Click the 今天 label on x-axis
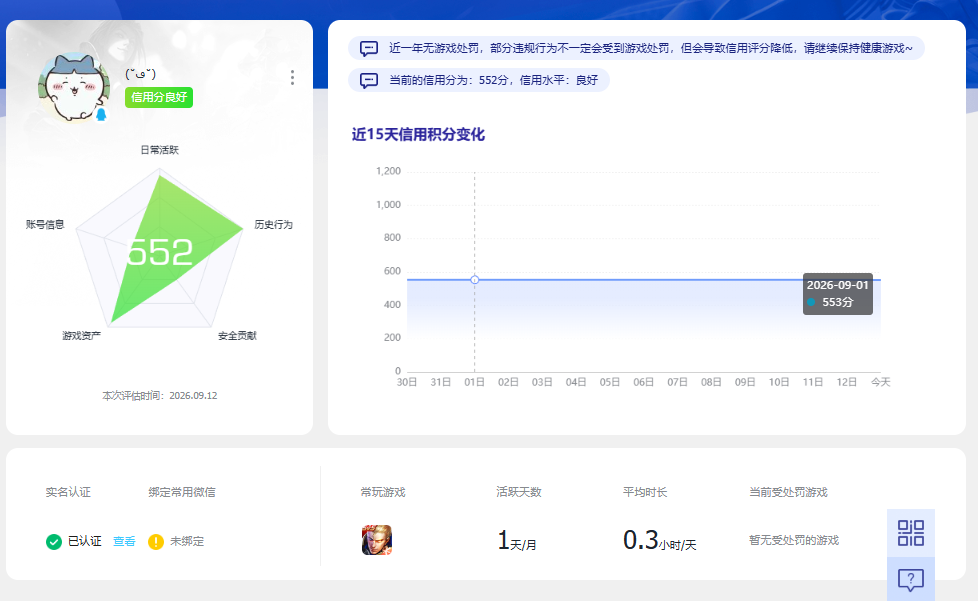 (x=881, y=382)
